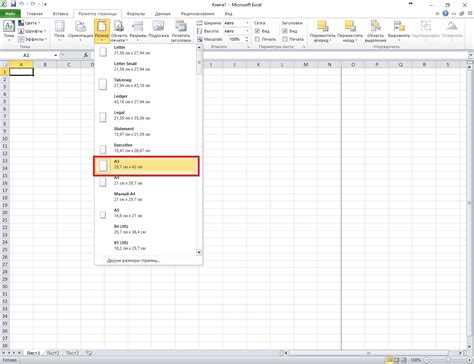Open the Темы (Themes) gallery

(9, 30)
